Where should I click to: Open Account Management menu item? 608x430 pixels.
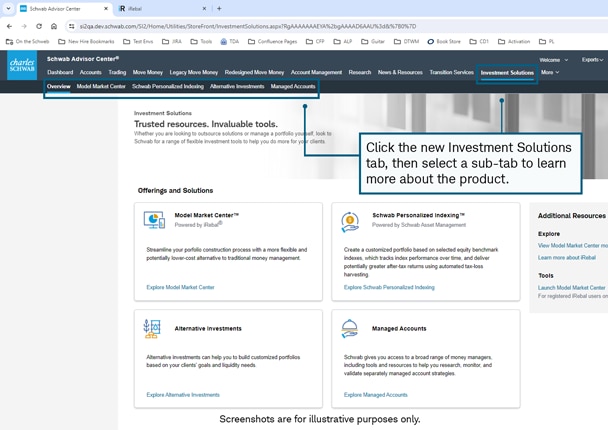[x=316, y=73]
